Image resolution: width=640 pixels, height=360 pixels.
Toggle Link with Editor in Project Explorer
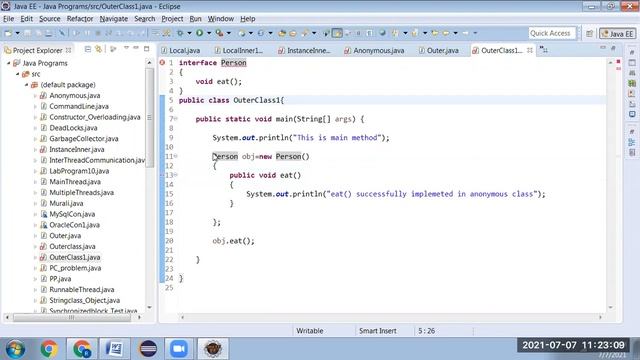pyautogui.click(x=98, y=49)
